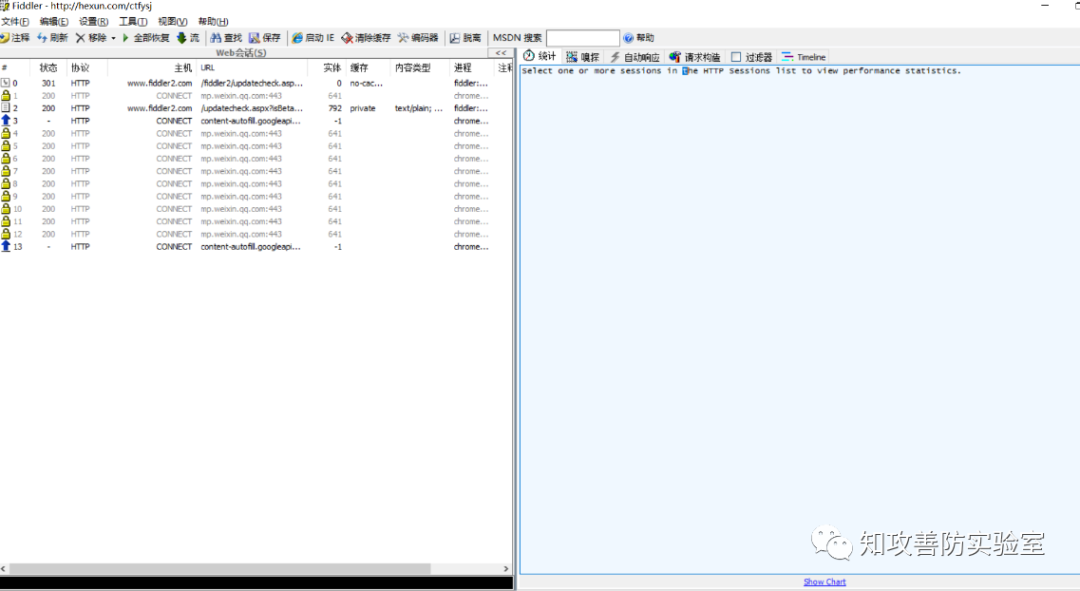Switch to the 统计 statistics tab
The width and height of the screenshot is (1080, 591).
[540, 56]
